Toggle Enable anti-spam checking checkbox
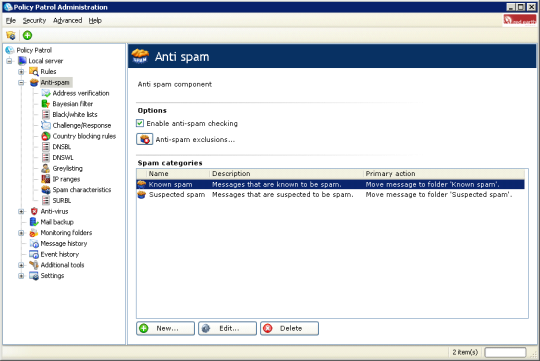Screen dimensions: 540x361 click(140, 123)
